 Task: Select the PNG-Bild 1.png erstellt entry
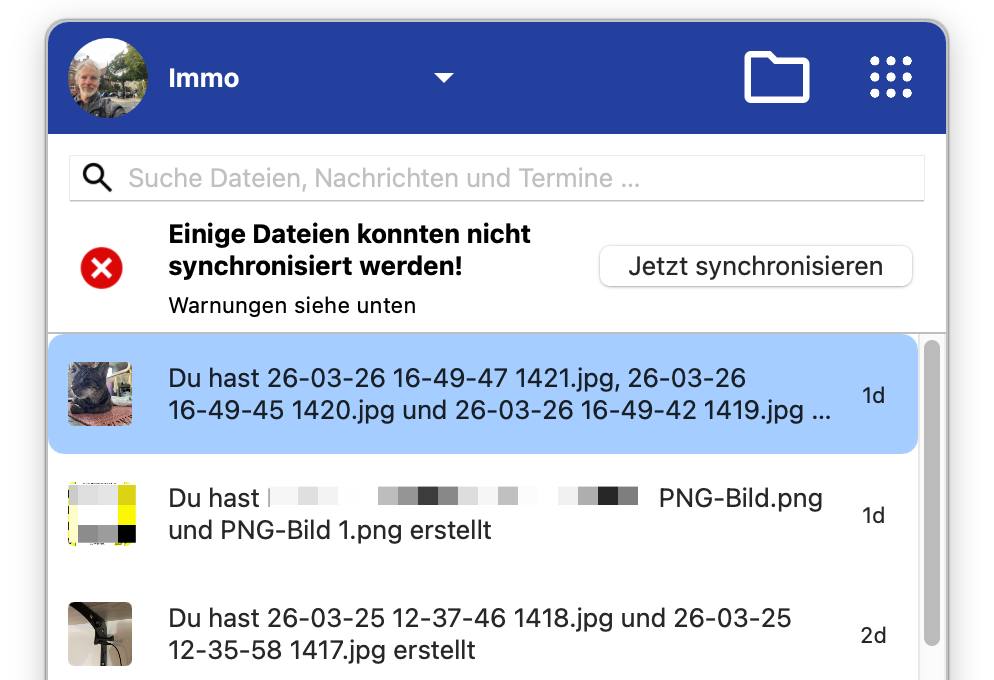click(330, 530)
